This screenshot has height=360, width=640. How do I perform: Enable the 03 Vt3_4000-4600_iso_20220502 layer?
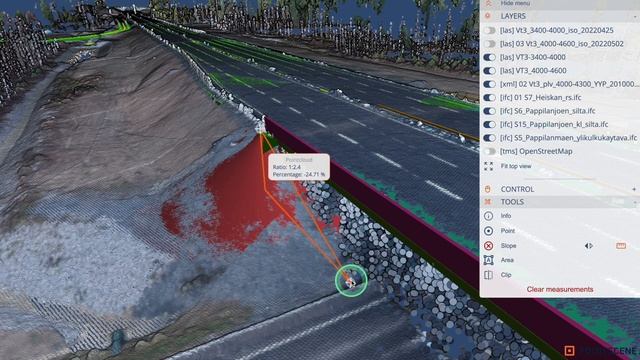tap(490, 44)
